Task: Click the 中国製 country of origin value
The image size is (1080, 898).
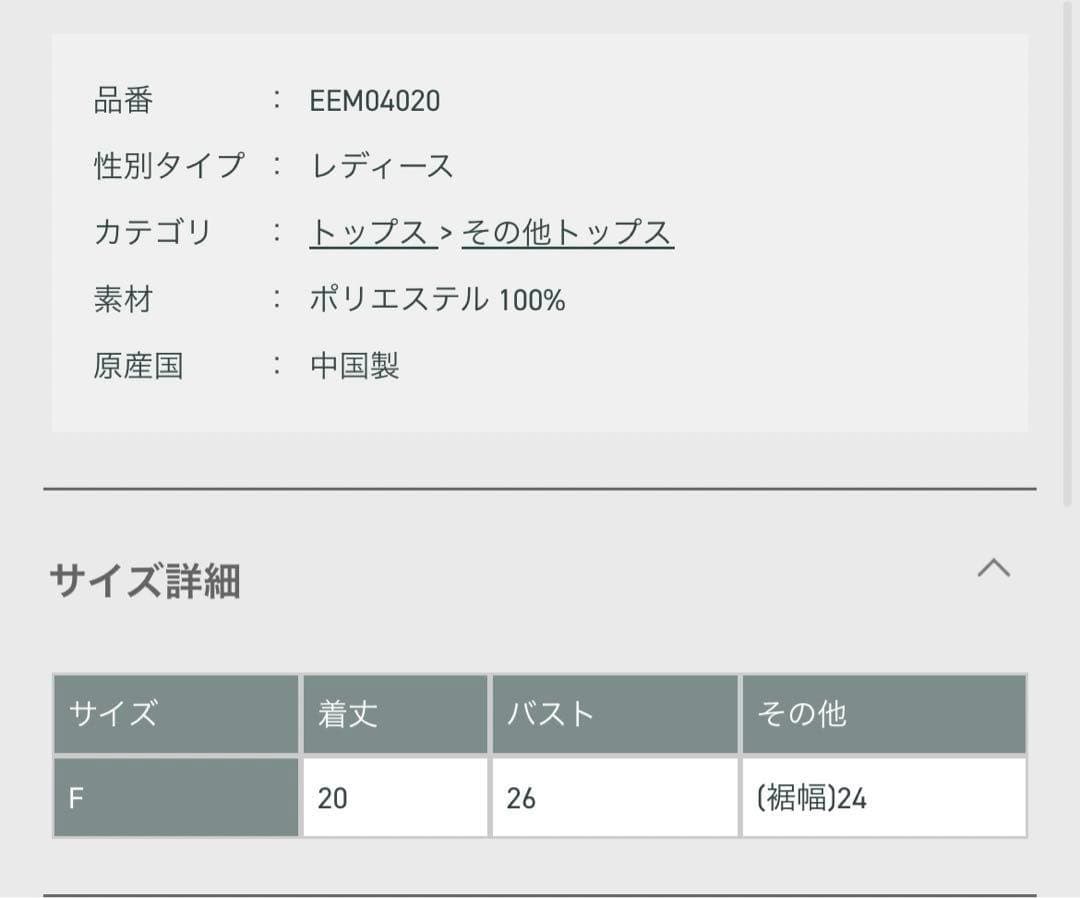Action: (355, 366)
